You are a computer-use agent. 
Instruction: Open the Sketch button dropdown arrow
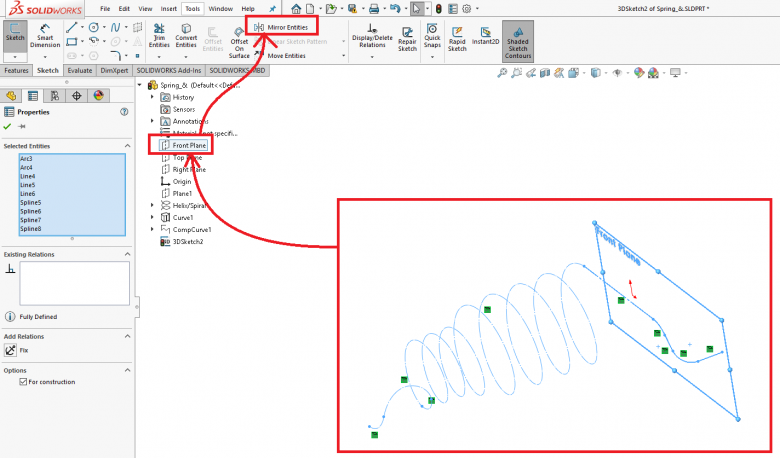[15, 57]
